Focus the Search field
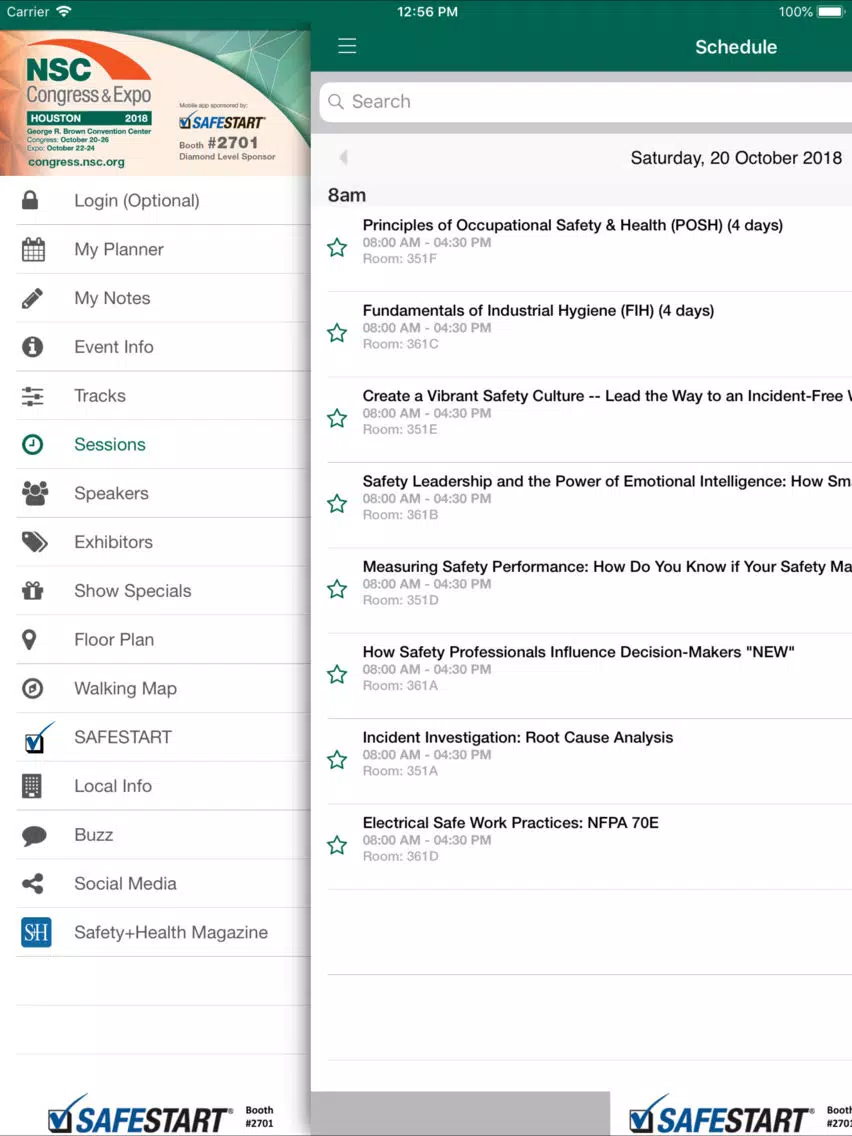Screen dimensions: 852x1136 (585, 101)
